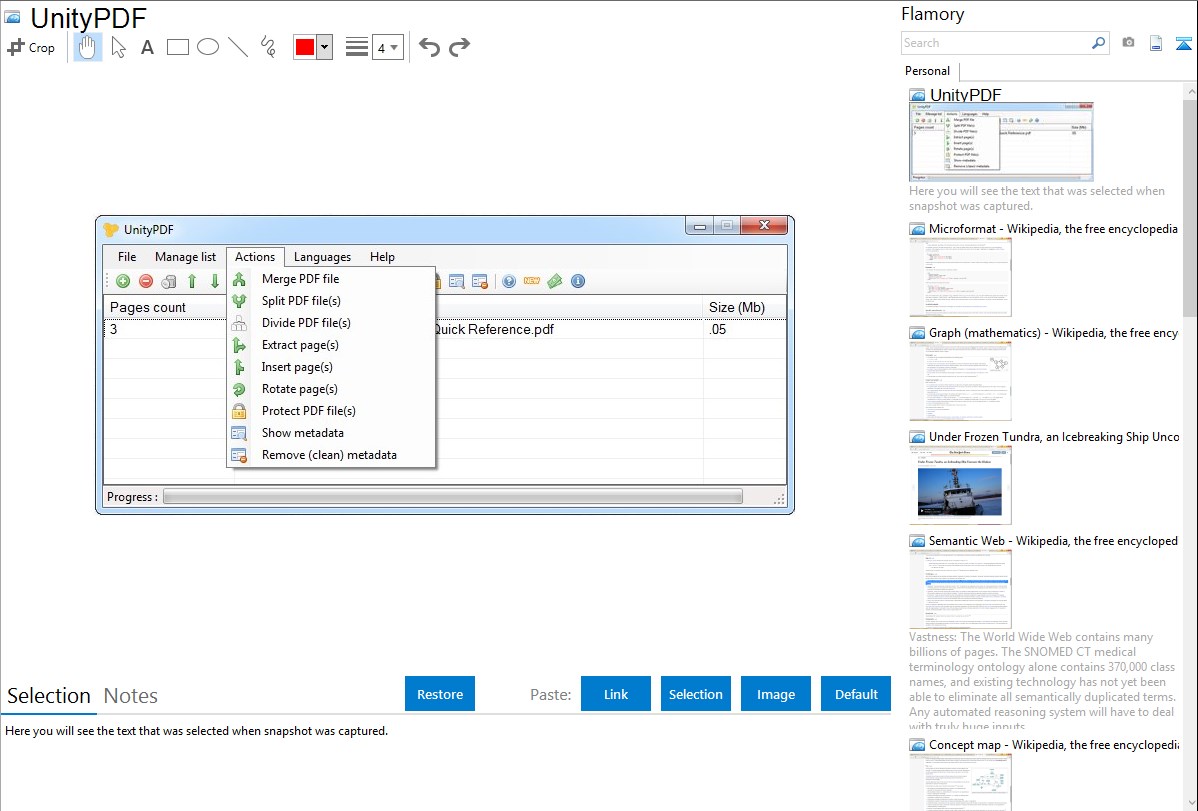Open the Personal tab
Screen dimensions: 1198x811
tap(927, 71)
